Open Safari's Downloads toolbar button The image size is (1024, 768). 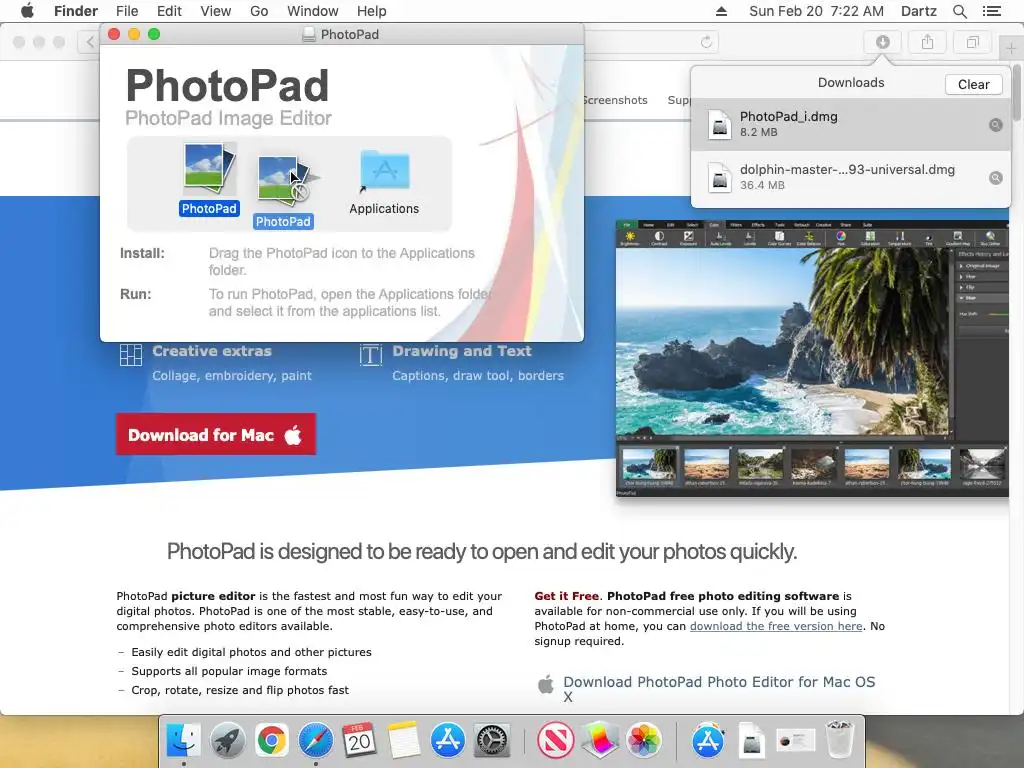coord(882,42)
